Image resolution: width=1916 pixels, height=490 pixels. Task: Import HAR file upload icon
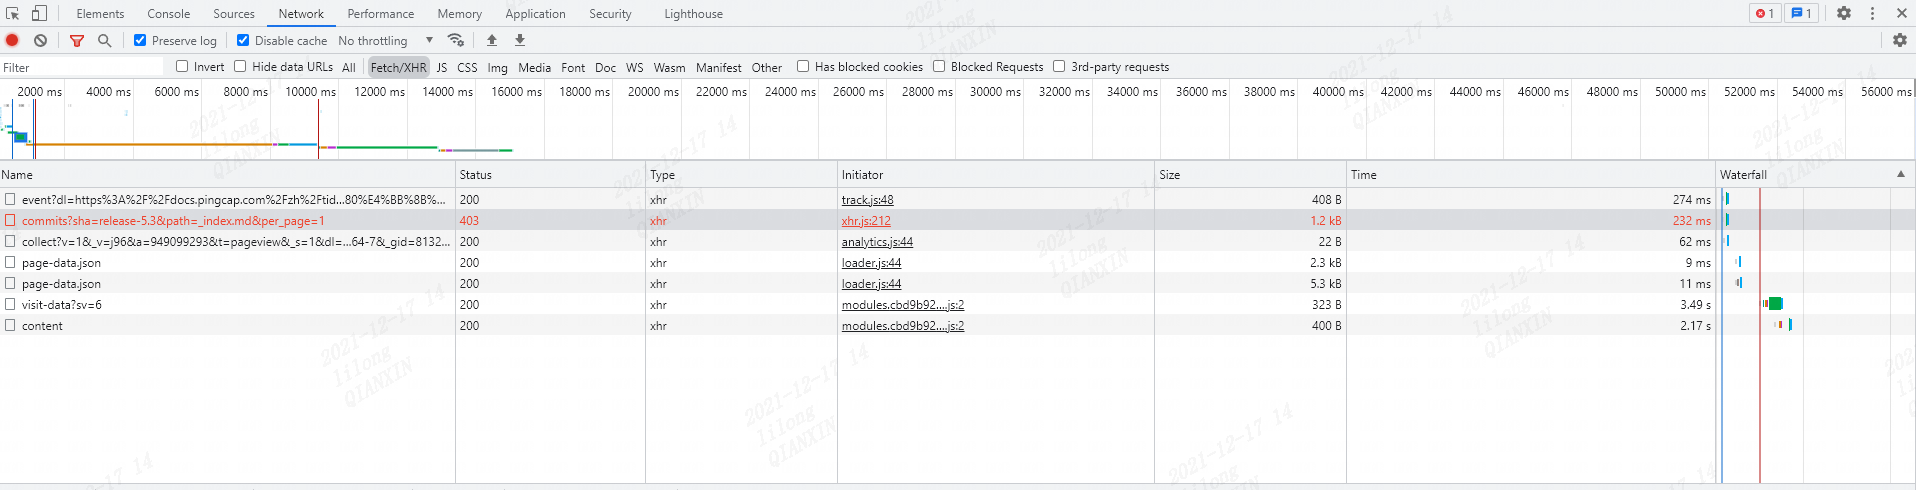pyautogui.click(x=492, y=40)
